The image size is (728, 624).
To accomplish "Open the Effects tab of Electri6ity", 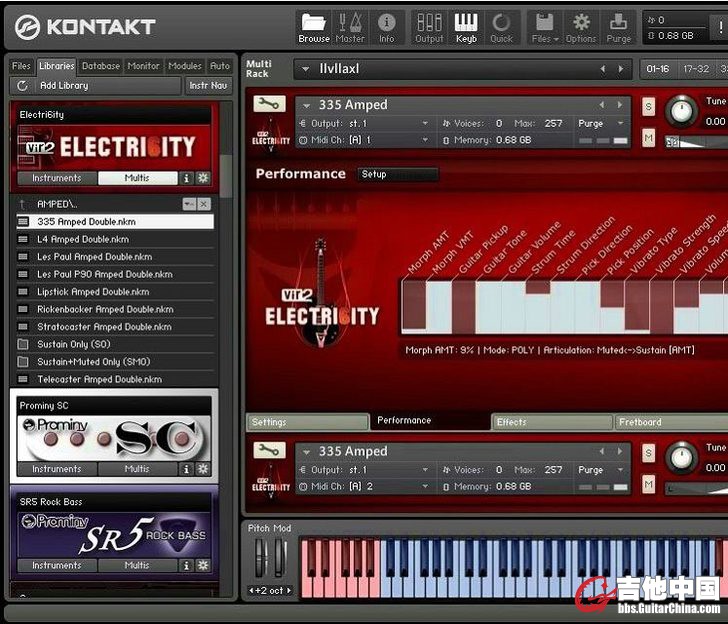I will point(552,422).
